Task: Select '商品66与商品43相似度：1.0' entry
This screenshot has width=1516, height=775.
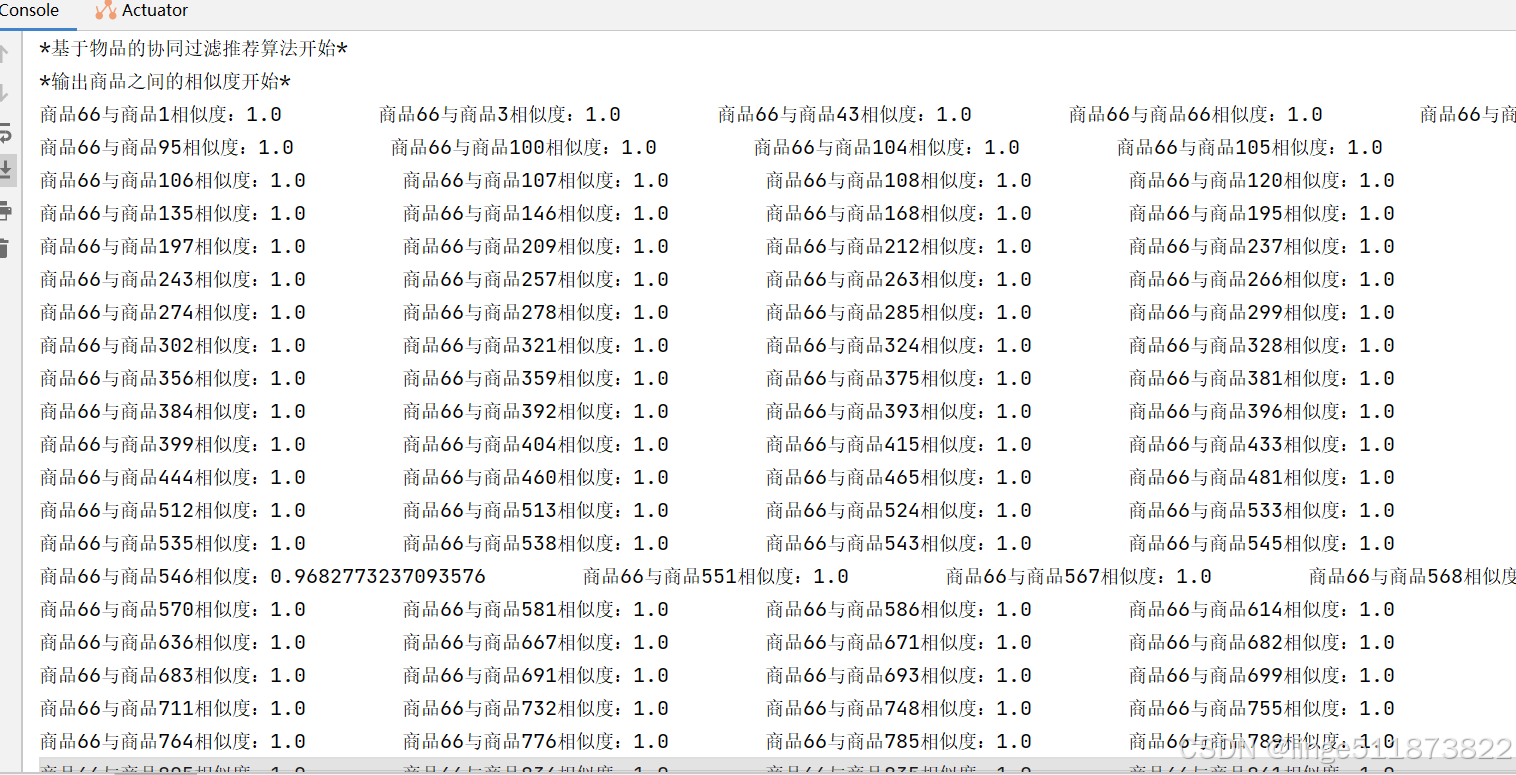Action: coord(845,115)
